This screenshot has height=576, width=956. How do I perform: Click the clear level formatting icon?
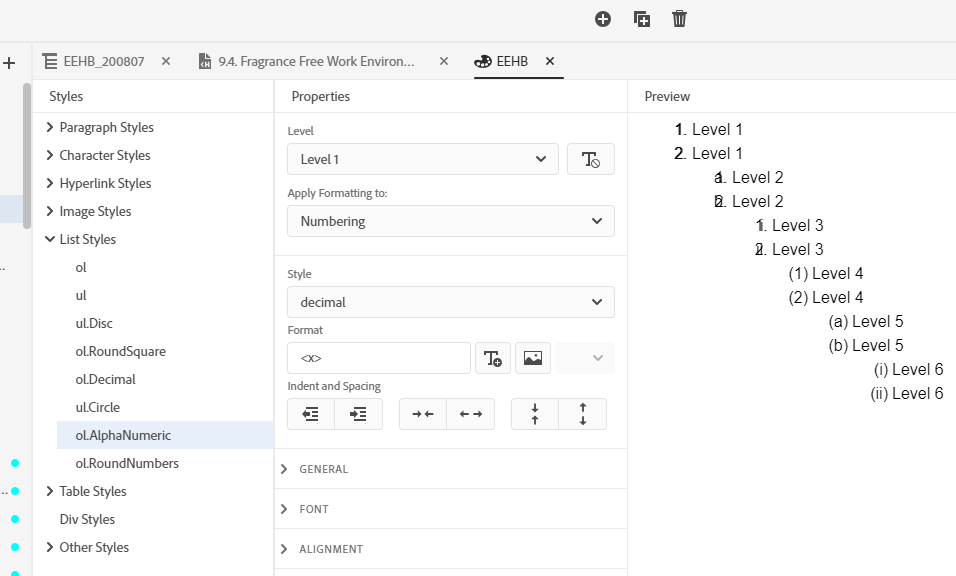pyautogui.click(x=590, y=159)
